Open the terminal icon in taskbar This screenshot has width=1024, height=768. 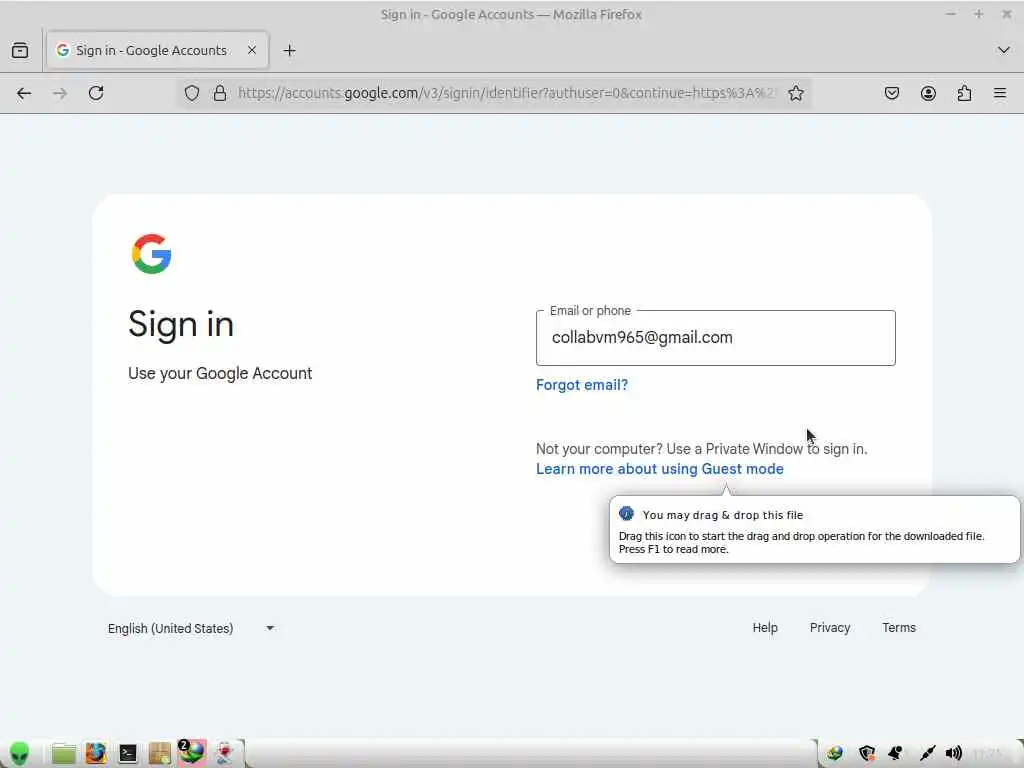tap(128, 754)
